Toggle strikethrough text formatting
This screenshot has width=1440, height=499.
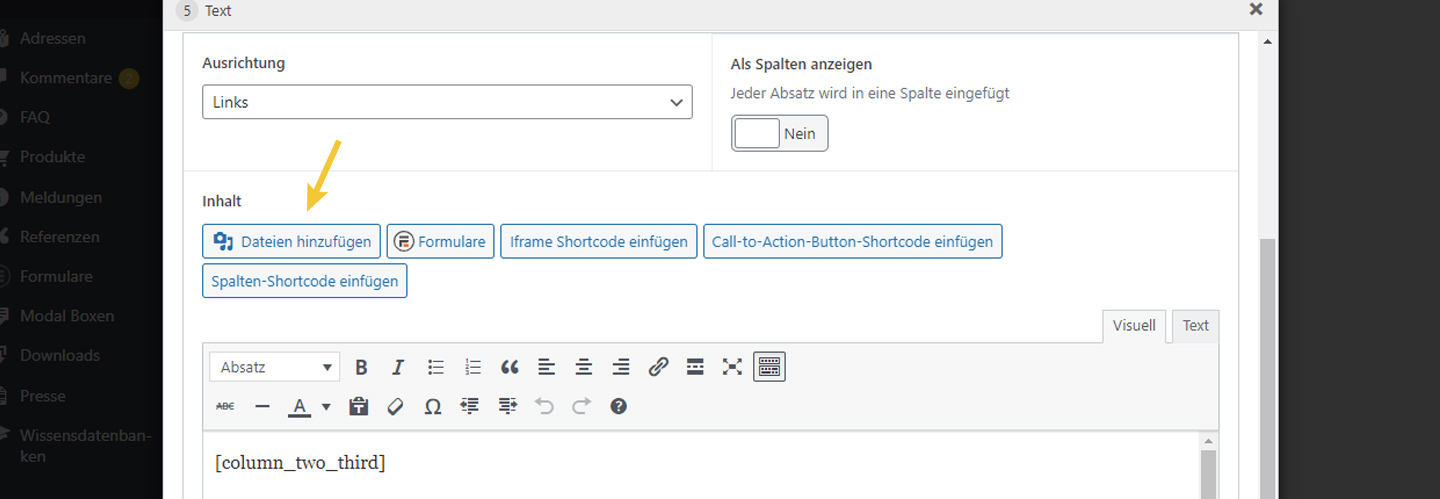pos(225,406)
